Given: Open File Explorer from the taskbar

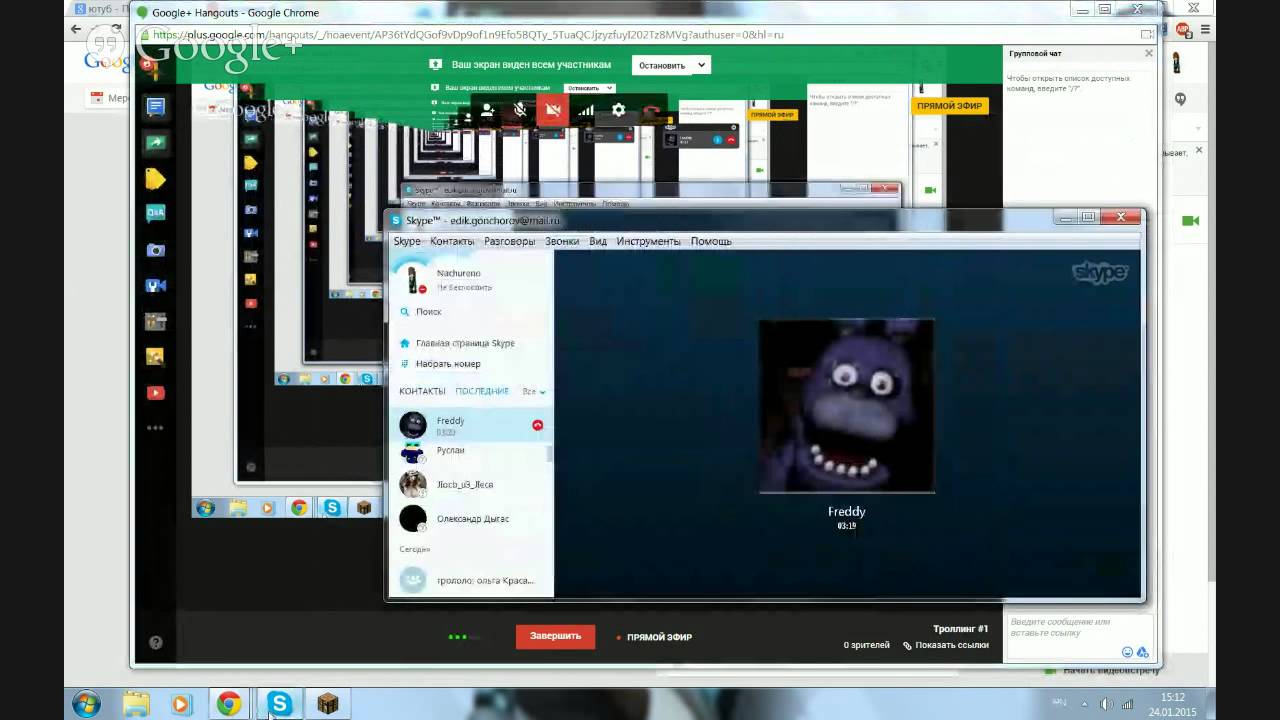Looking at the screenshot, I should click(135, 704).
